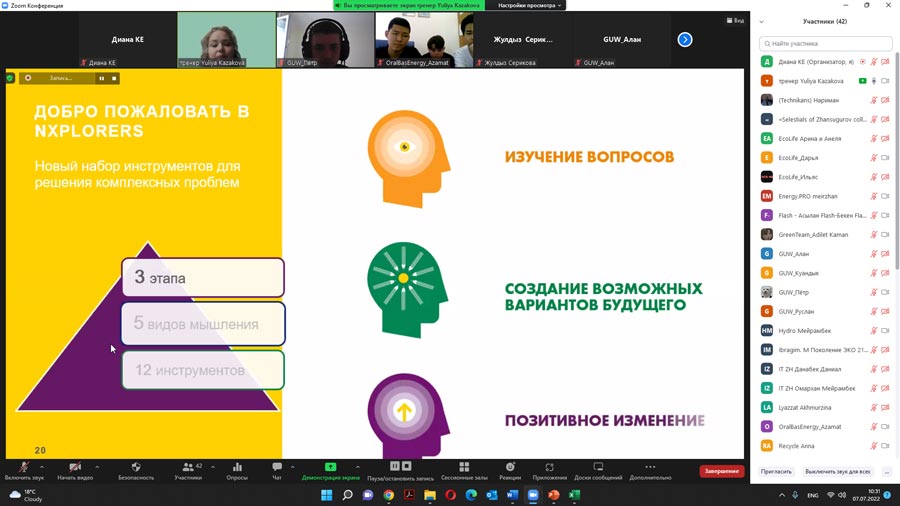This screenshot has height=506, width=900.
Task: Pause the recording in the recording indicator
Action: 101,78
